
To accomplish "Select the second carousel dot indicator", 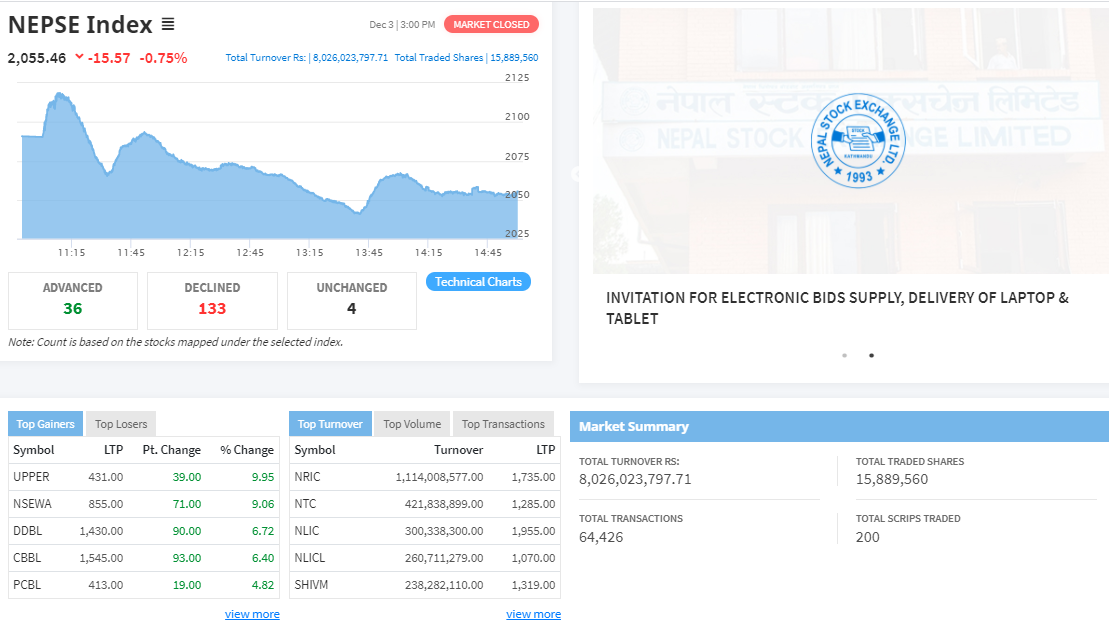I will (871, 355).
